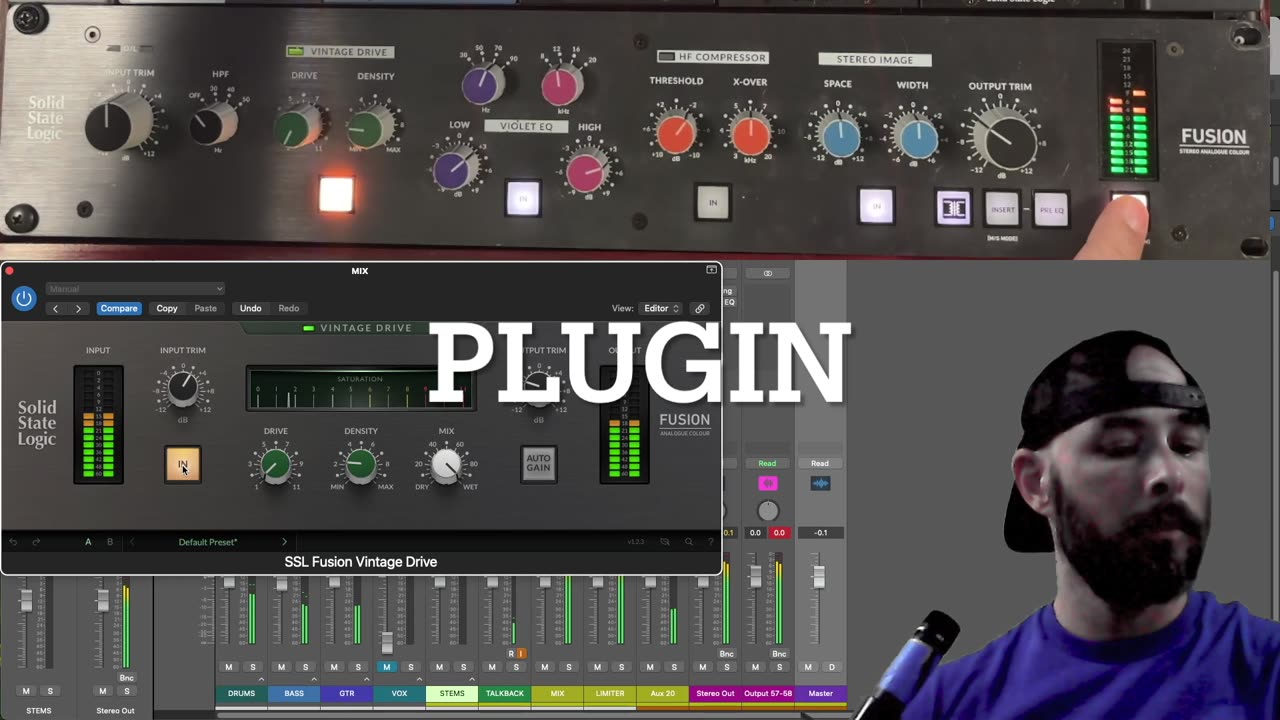
Task: Toggle the plugin power bypass button
Action: click(24, 298)
